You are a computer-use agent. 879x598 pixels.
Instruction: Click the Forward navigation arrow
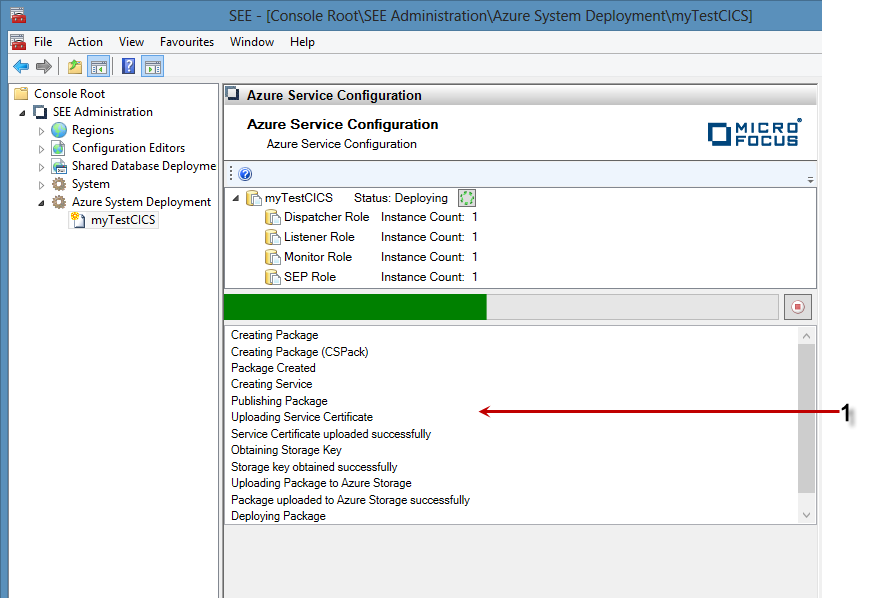click(44, 67)
